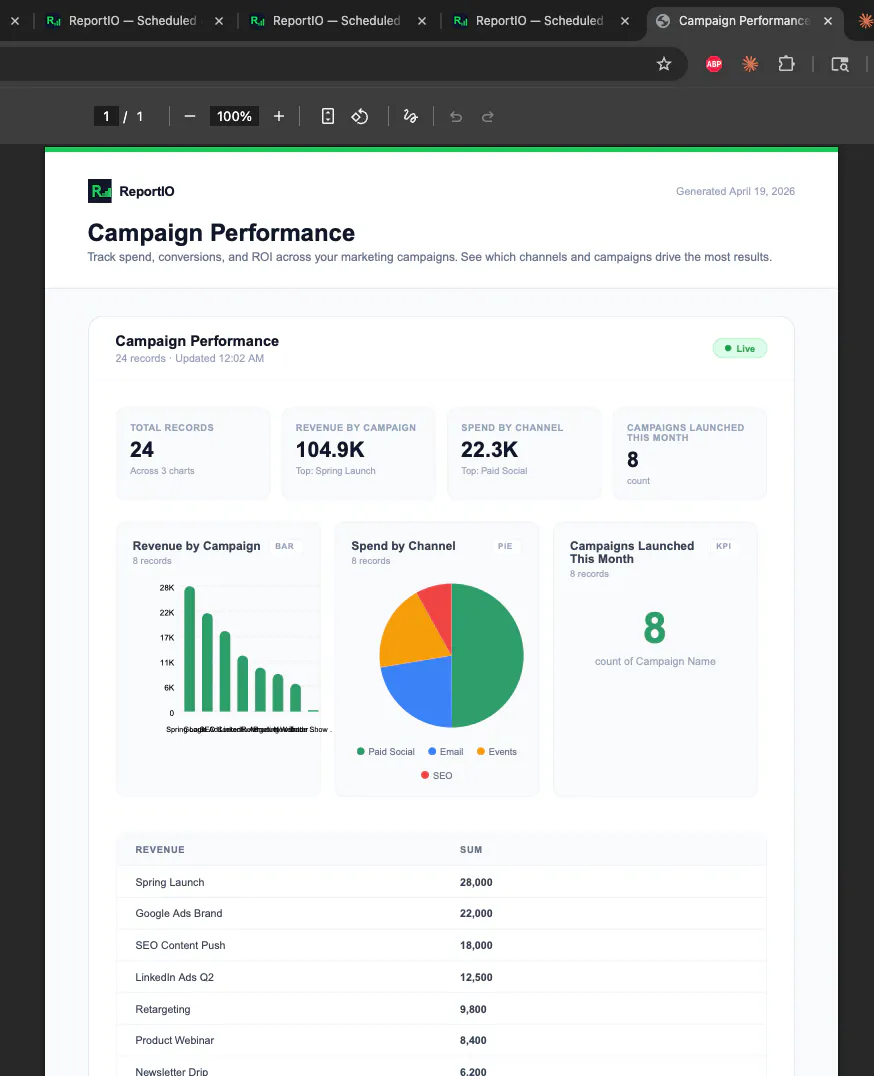Click the Email legend entry
874x1076 pixels.
445,751
